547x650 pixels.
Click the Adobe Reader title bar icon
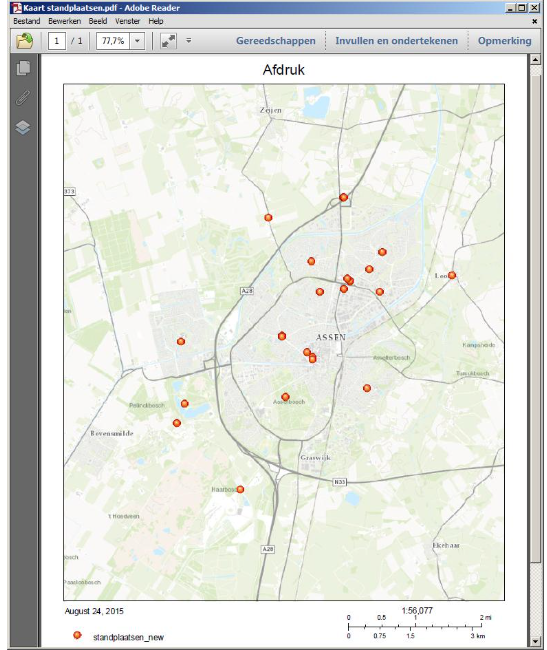pos(17,7)
